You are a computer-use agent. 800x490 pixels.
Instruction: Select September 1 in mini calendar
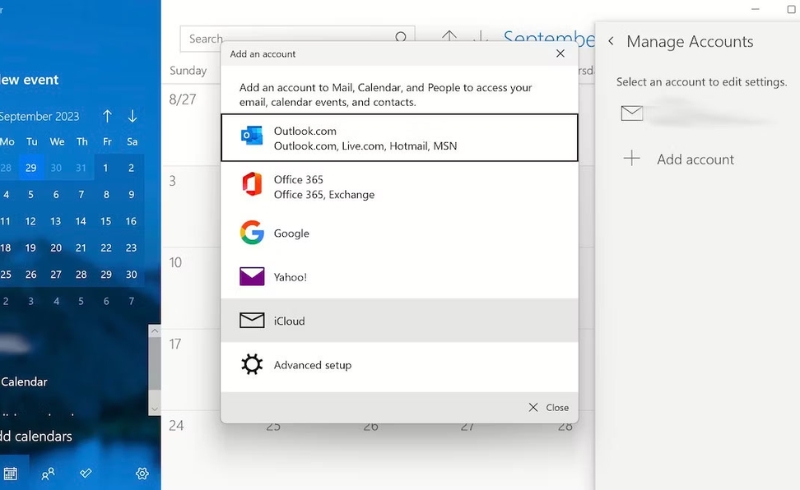(x=106, y=167)
